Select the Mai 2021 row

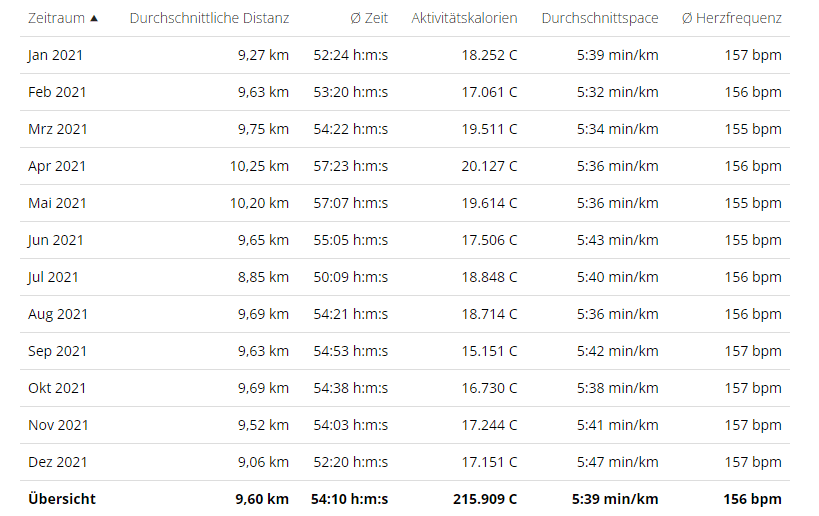tap(57, 203)
